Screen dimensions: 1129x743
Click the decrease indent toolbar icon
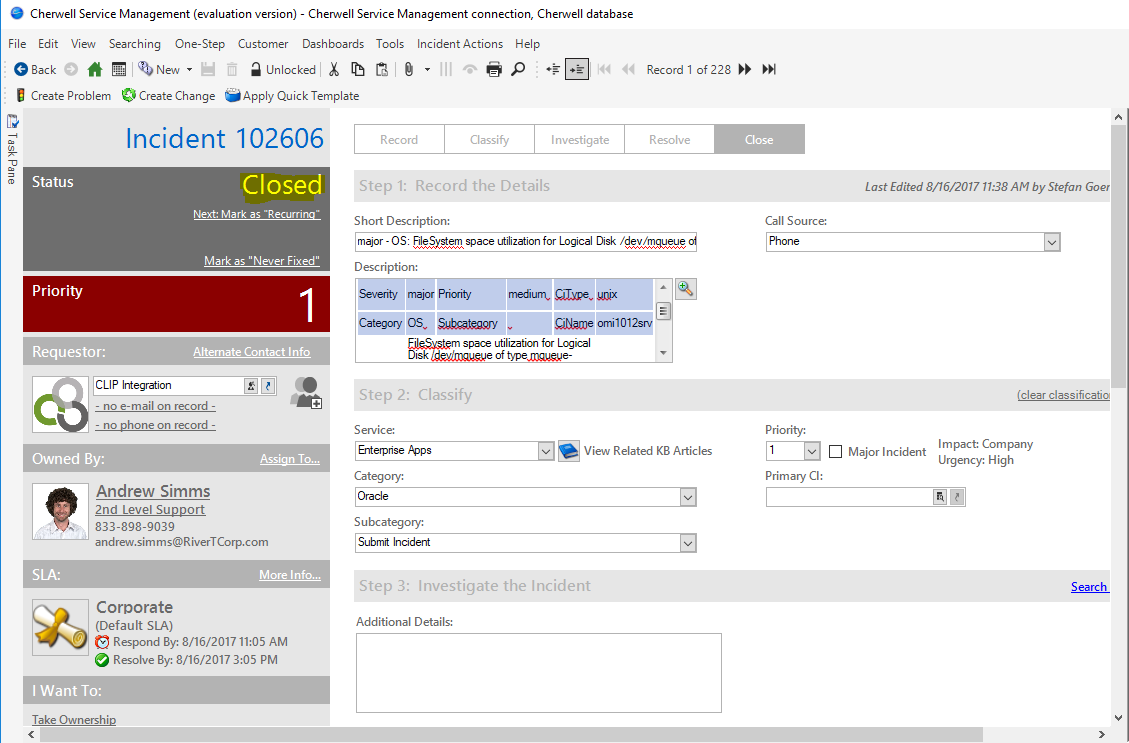click(x=553, y=70)
